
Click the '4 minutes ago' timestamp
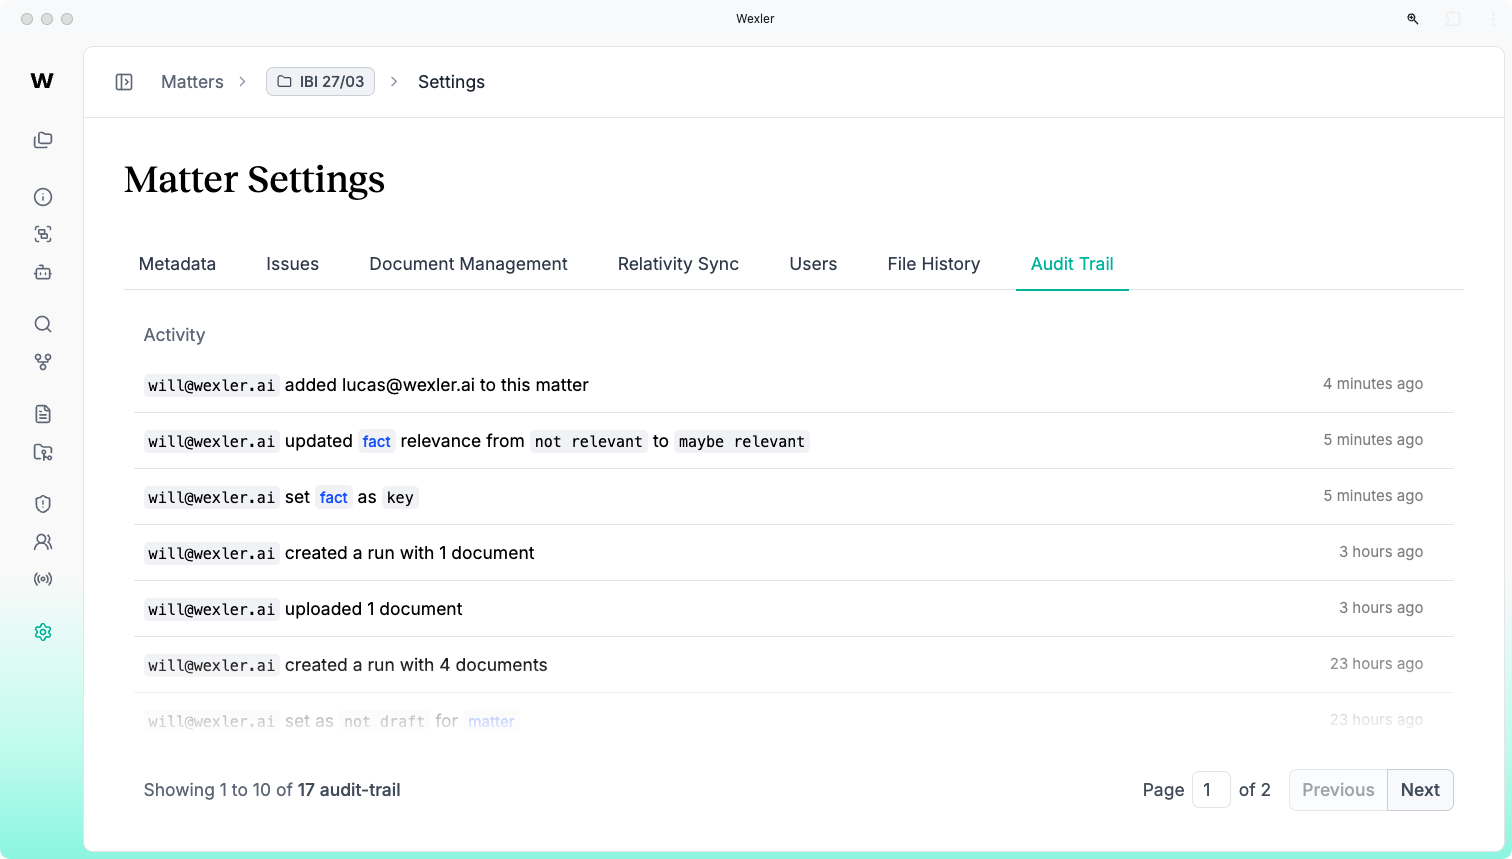click(1373, 384)
